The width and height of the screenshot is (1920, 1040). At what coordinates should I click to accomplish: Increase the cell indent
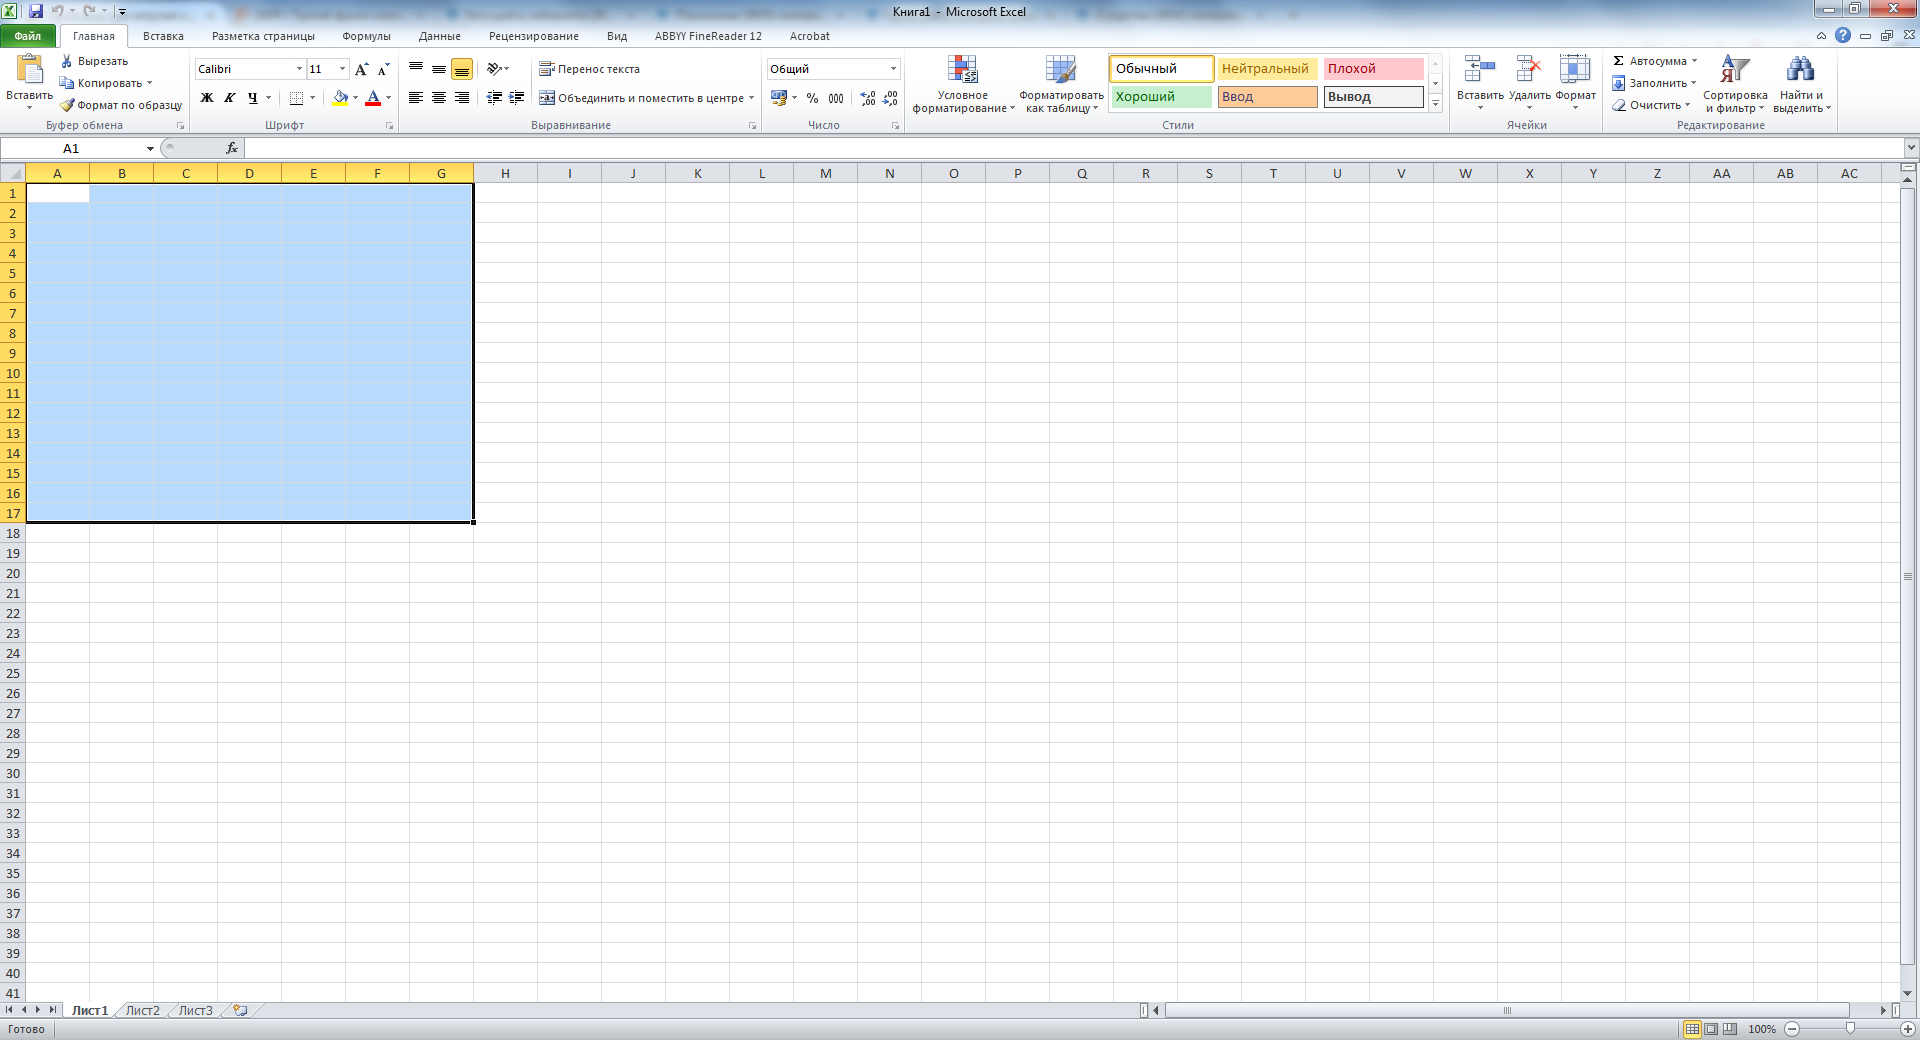[x=516, y=98]
